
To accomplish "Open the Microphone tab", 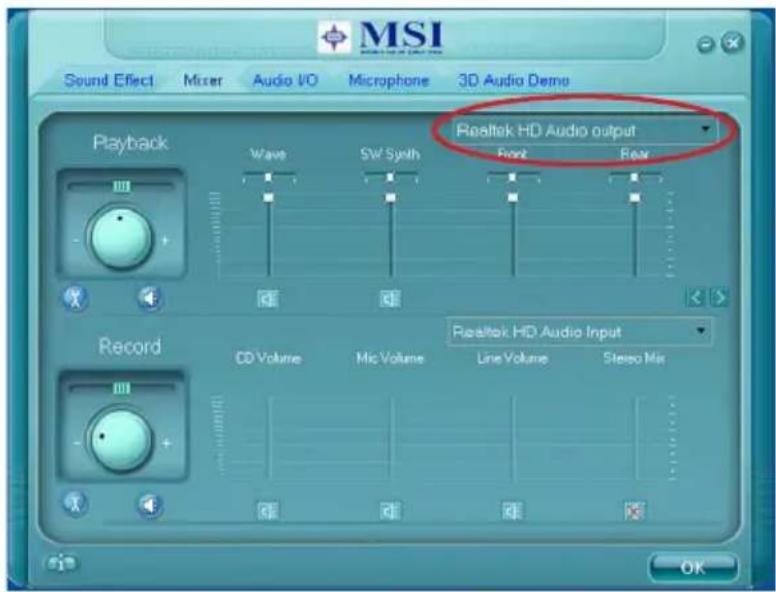I will tap(388, 80).
